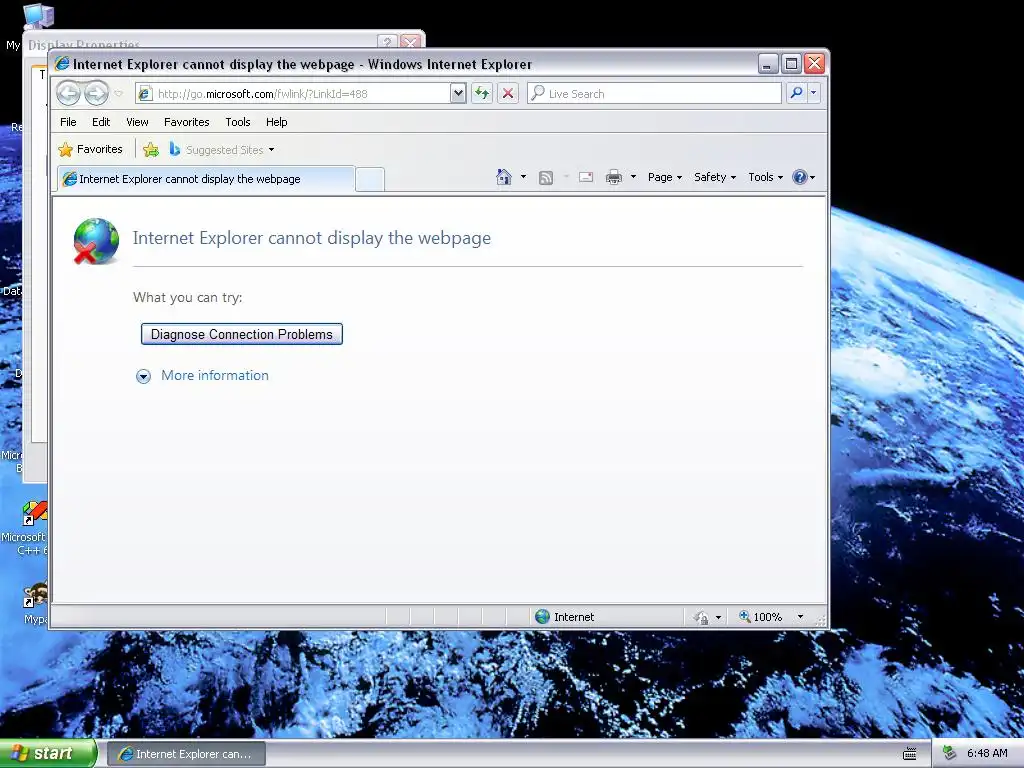Open the File menu
This screenshot has width=1024, height=768.
[68, 122]
